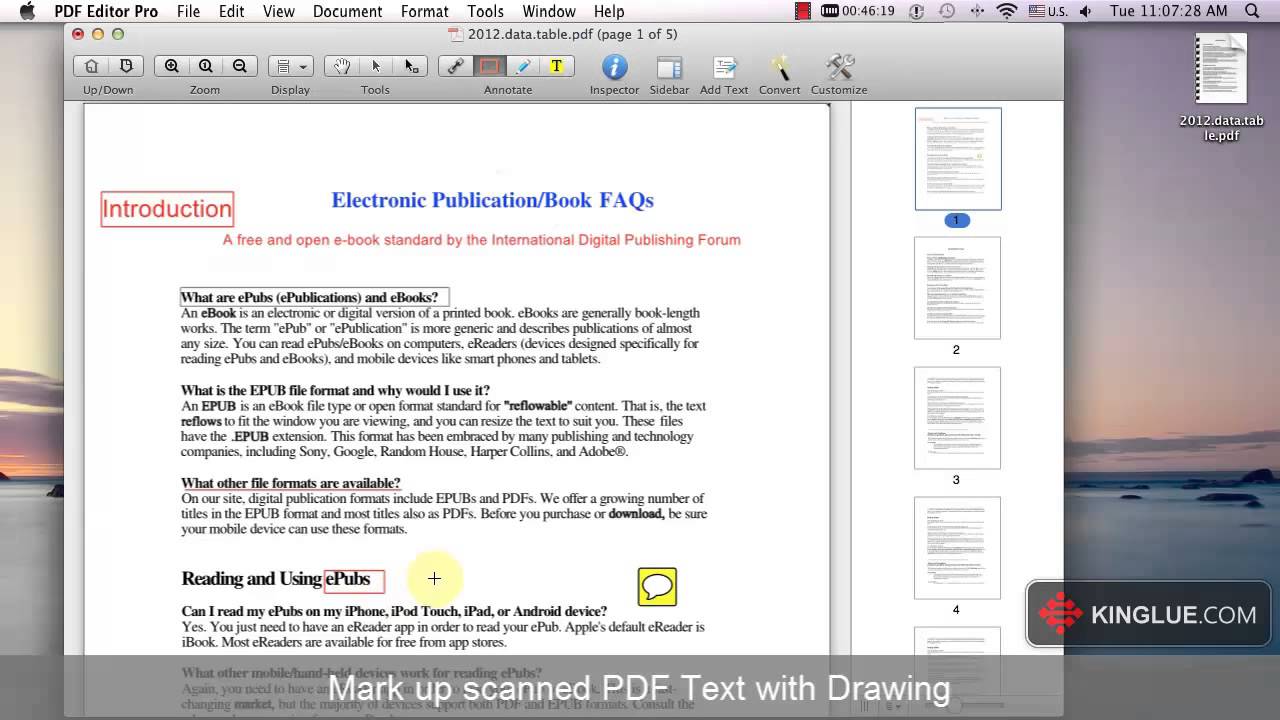Screen dimensions: 1280x720
Task: Select the object selection arrow tool
Action: coord(411,66)
